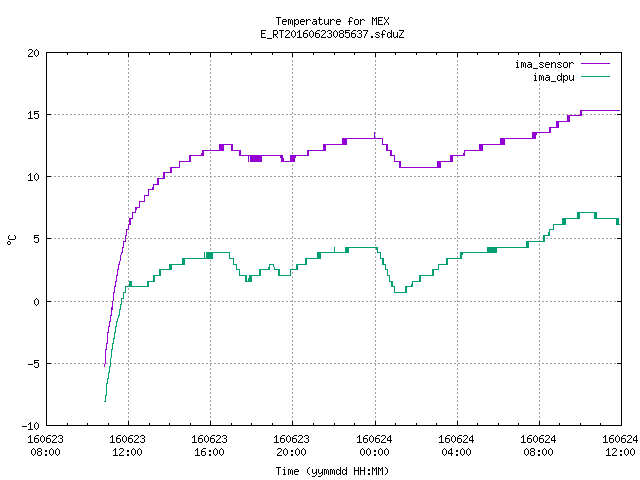
Task: Click the chart title 'Temperature for MEX'
Action: [332, 21]
